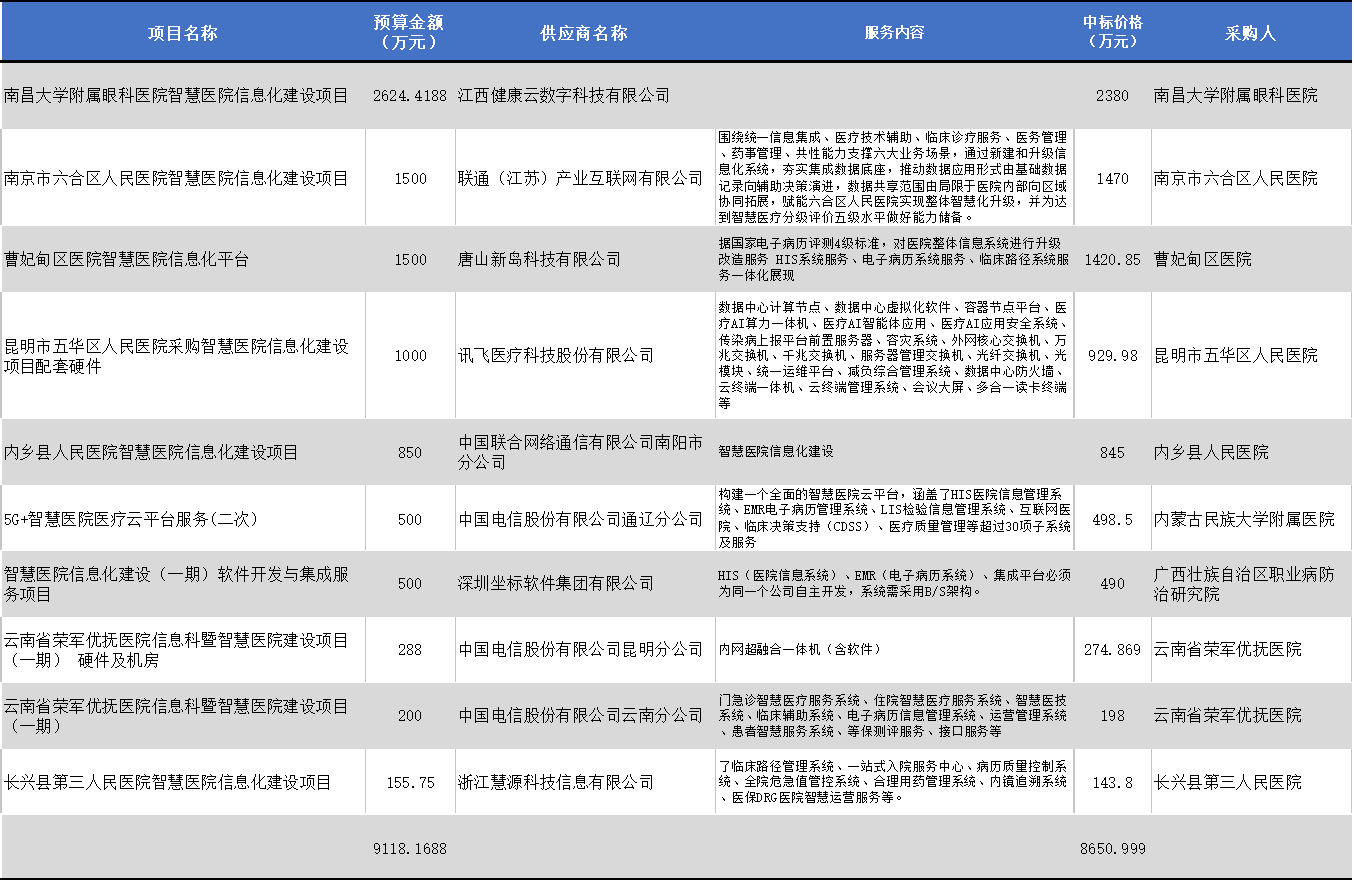1354x882 pixels.
Task: Click the 项目名称 column header
Action: (182, 32)
